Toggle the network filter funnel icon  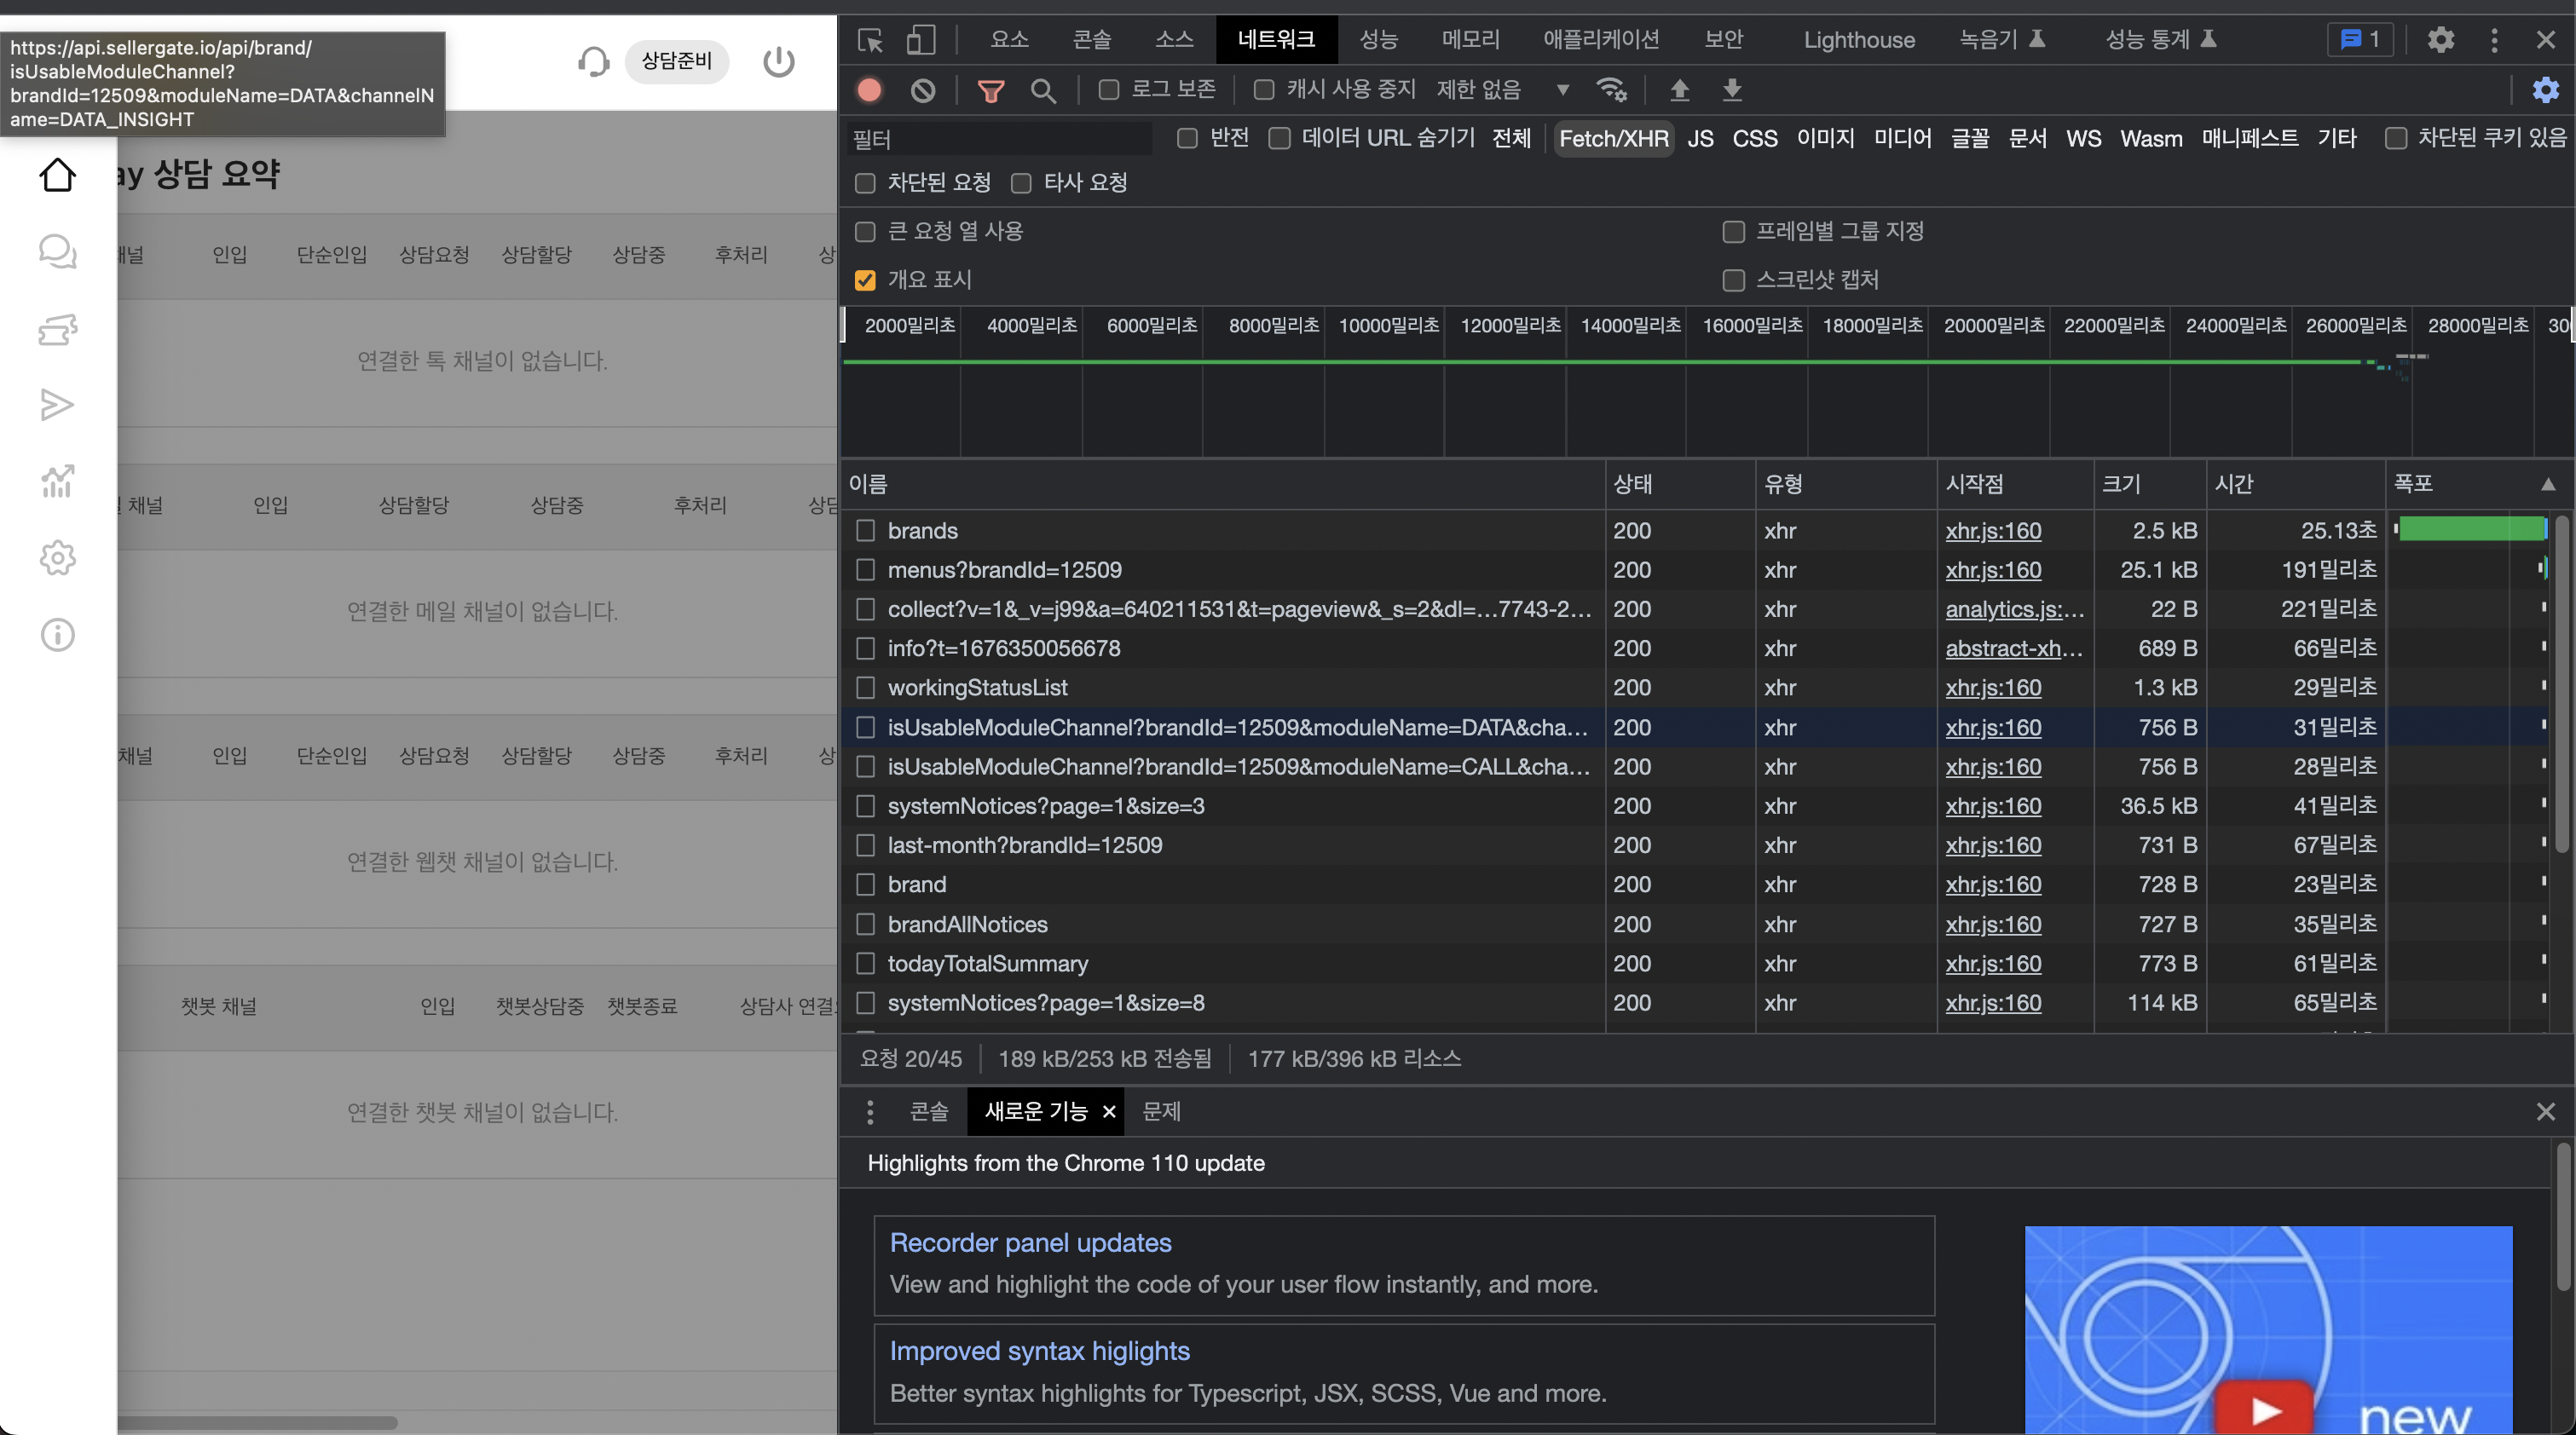(990, 91)
